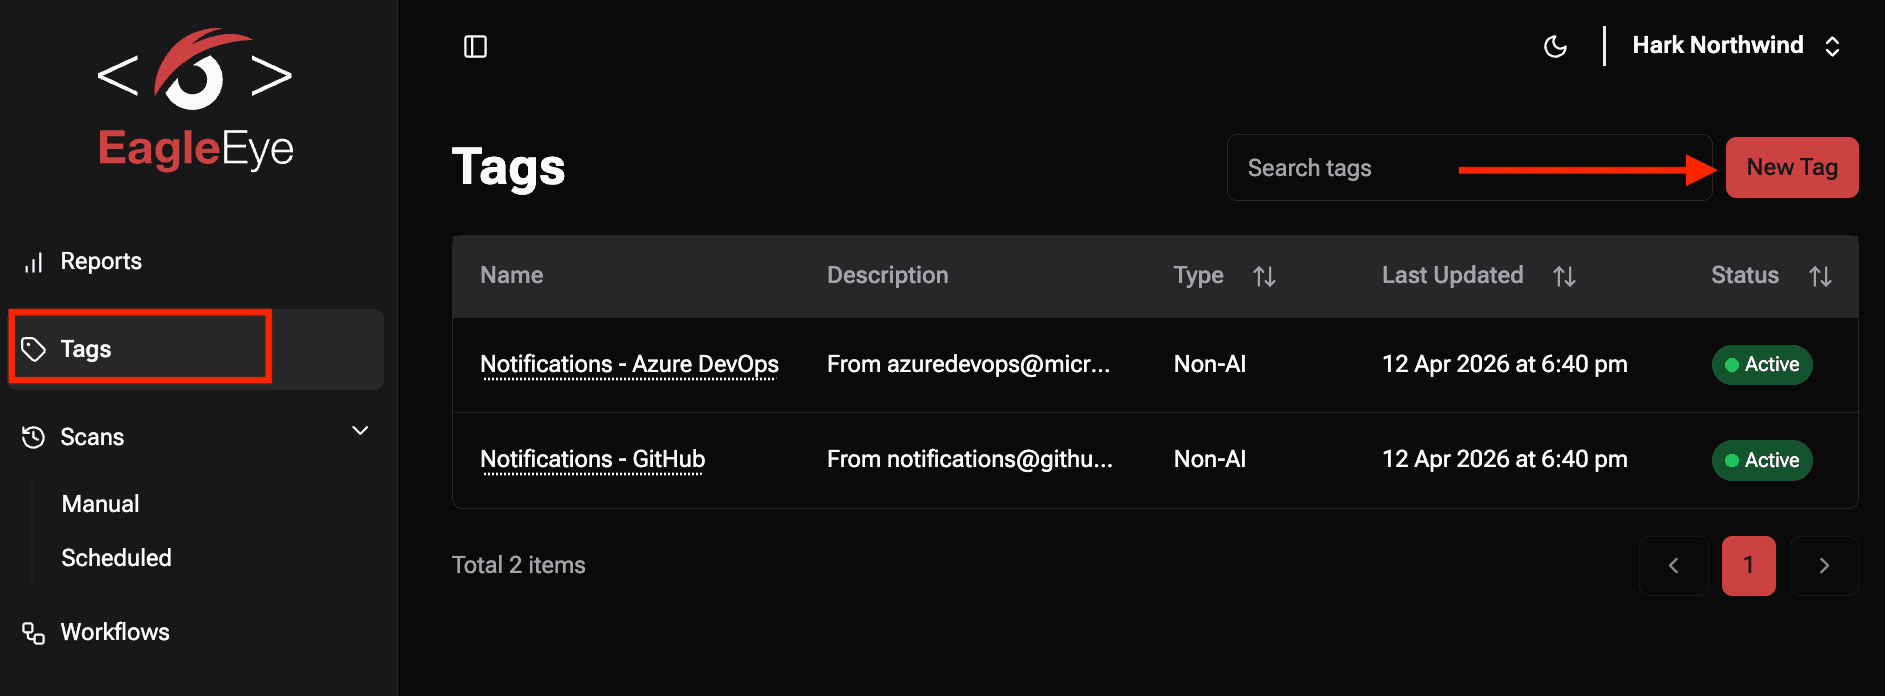1885x696 pixels.
Task: Switch theme with the moon icon
Action: click(x=1555, y=47)
